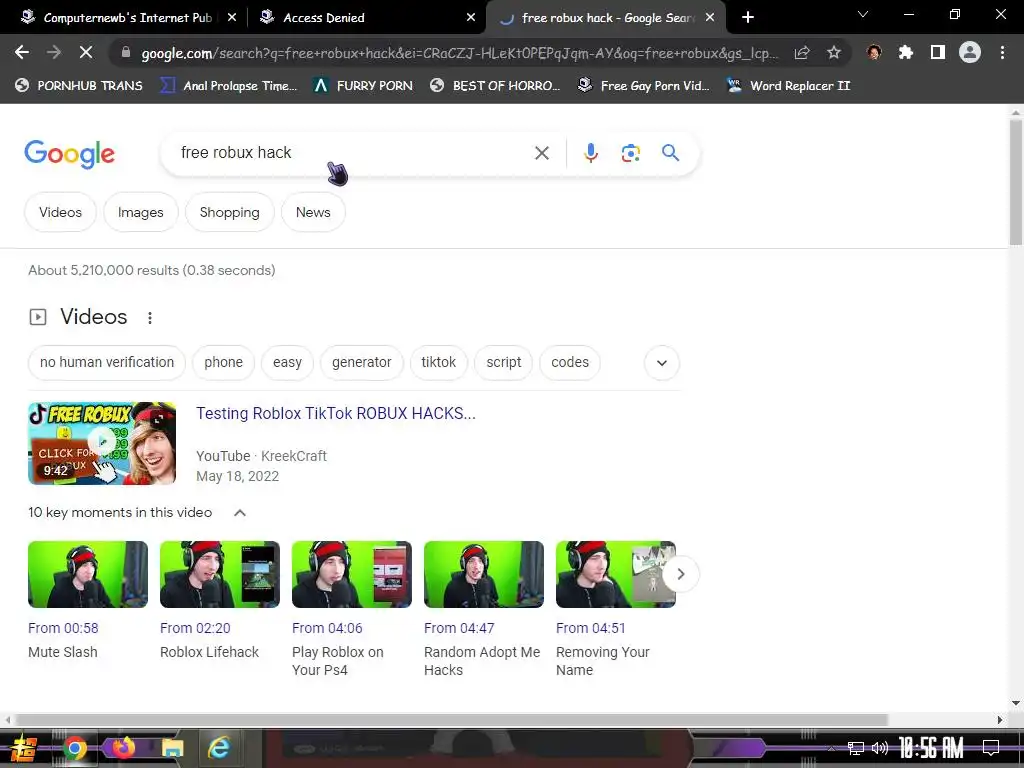The image size is (1024, 768).
Task: Filter results by Images
Action: pos(140,212)
